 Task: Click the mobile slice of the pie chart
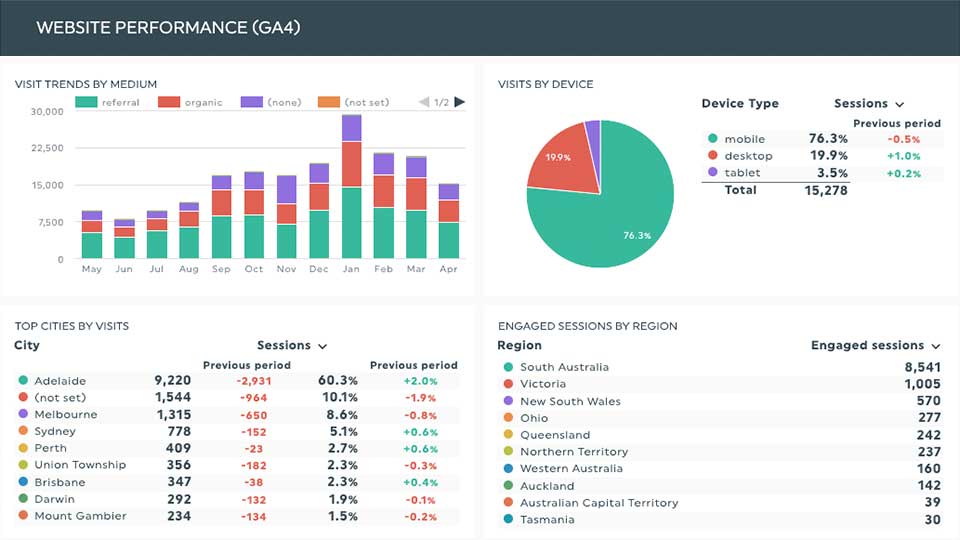pos(618,214)
